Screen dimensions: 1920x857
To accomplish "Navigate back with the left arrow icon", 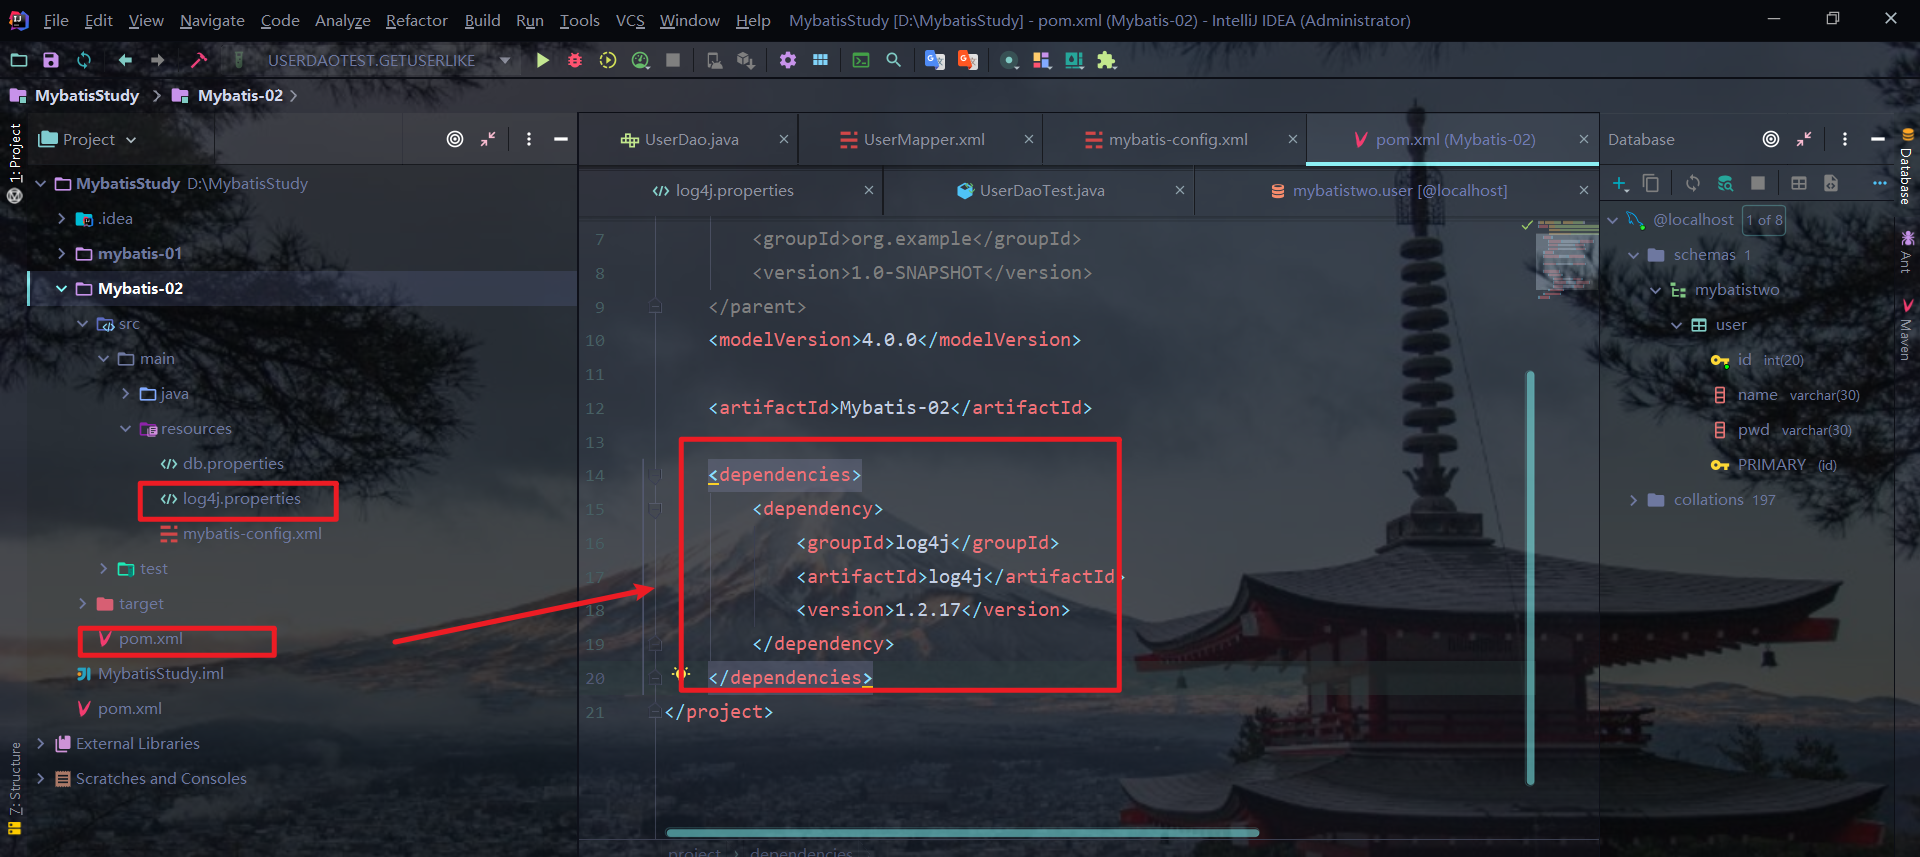I will (x=125, y=60).
